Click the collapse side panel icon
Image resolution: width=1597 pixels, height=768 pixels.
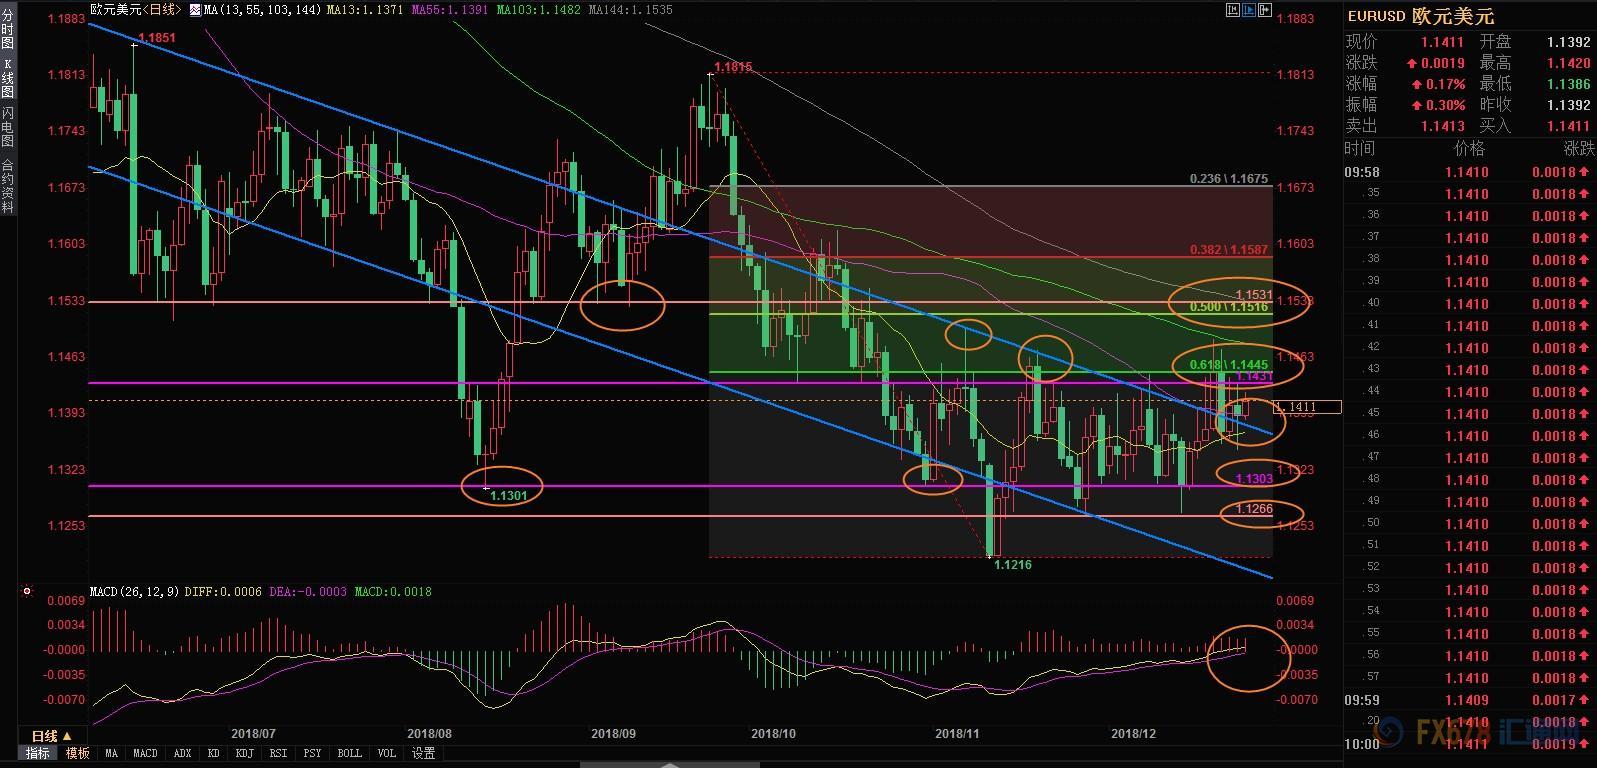(1266, 10)
